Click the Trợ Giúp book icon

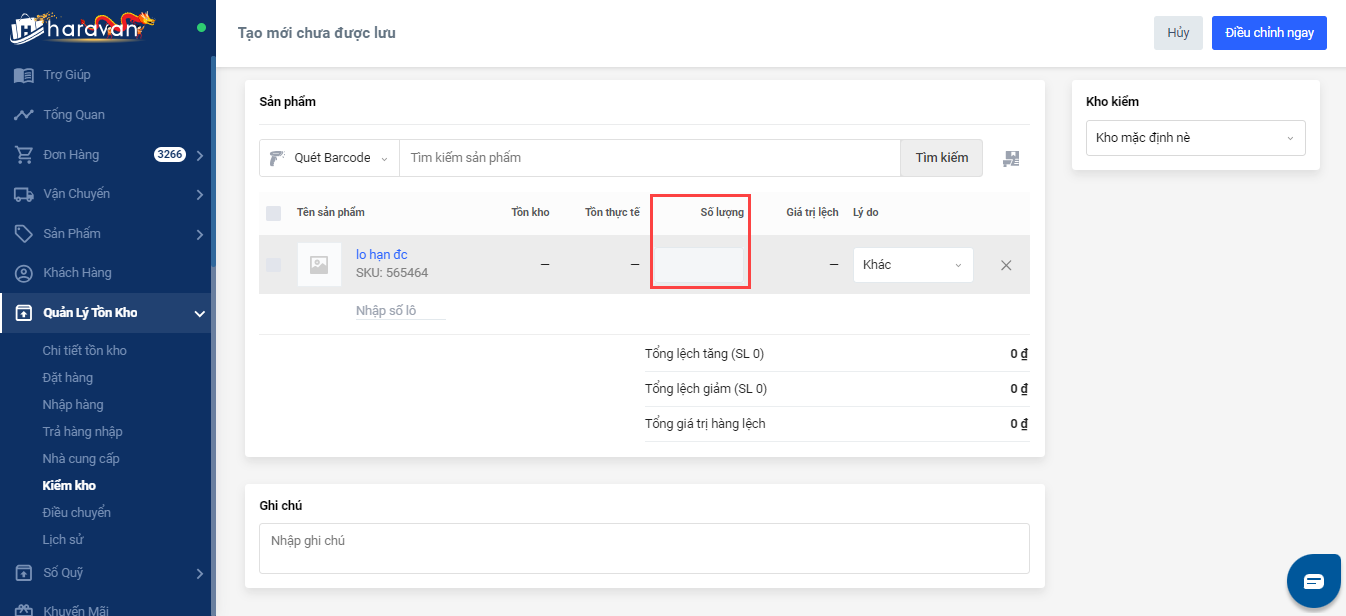coord(24,75)
